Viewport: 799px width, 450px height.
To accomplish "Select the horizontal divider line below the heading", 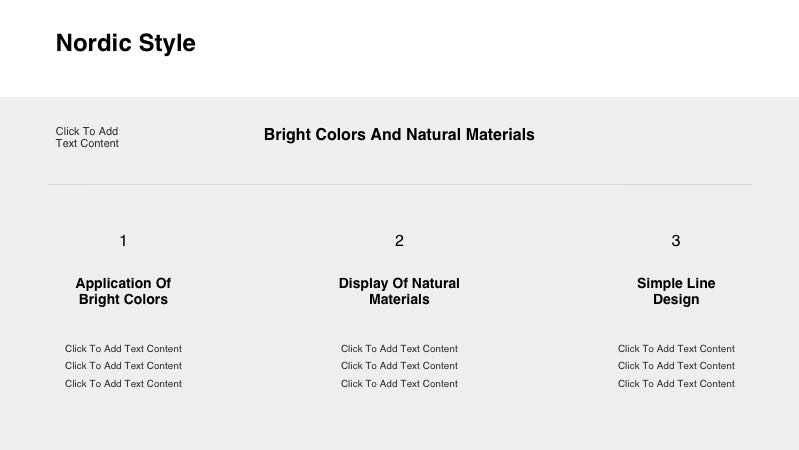I will [x=399, y=184].
